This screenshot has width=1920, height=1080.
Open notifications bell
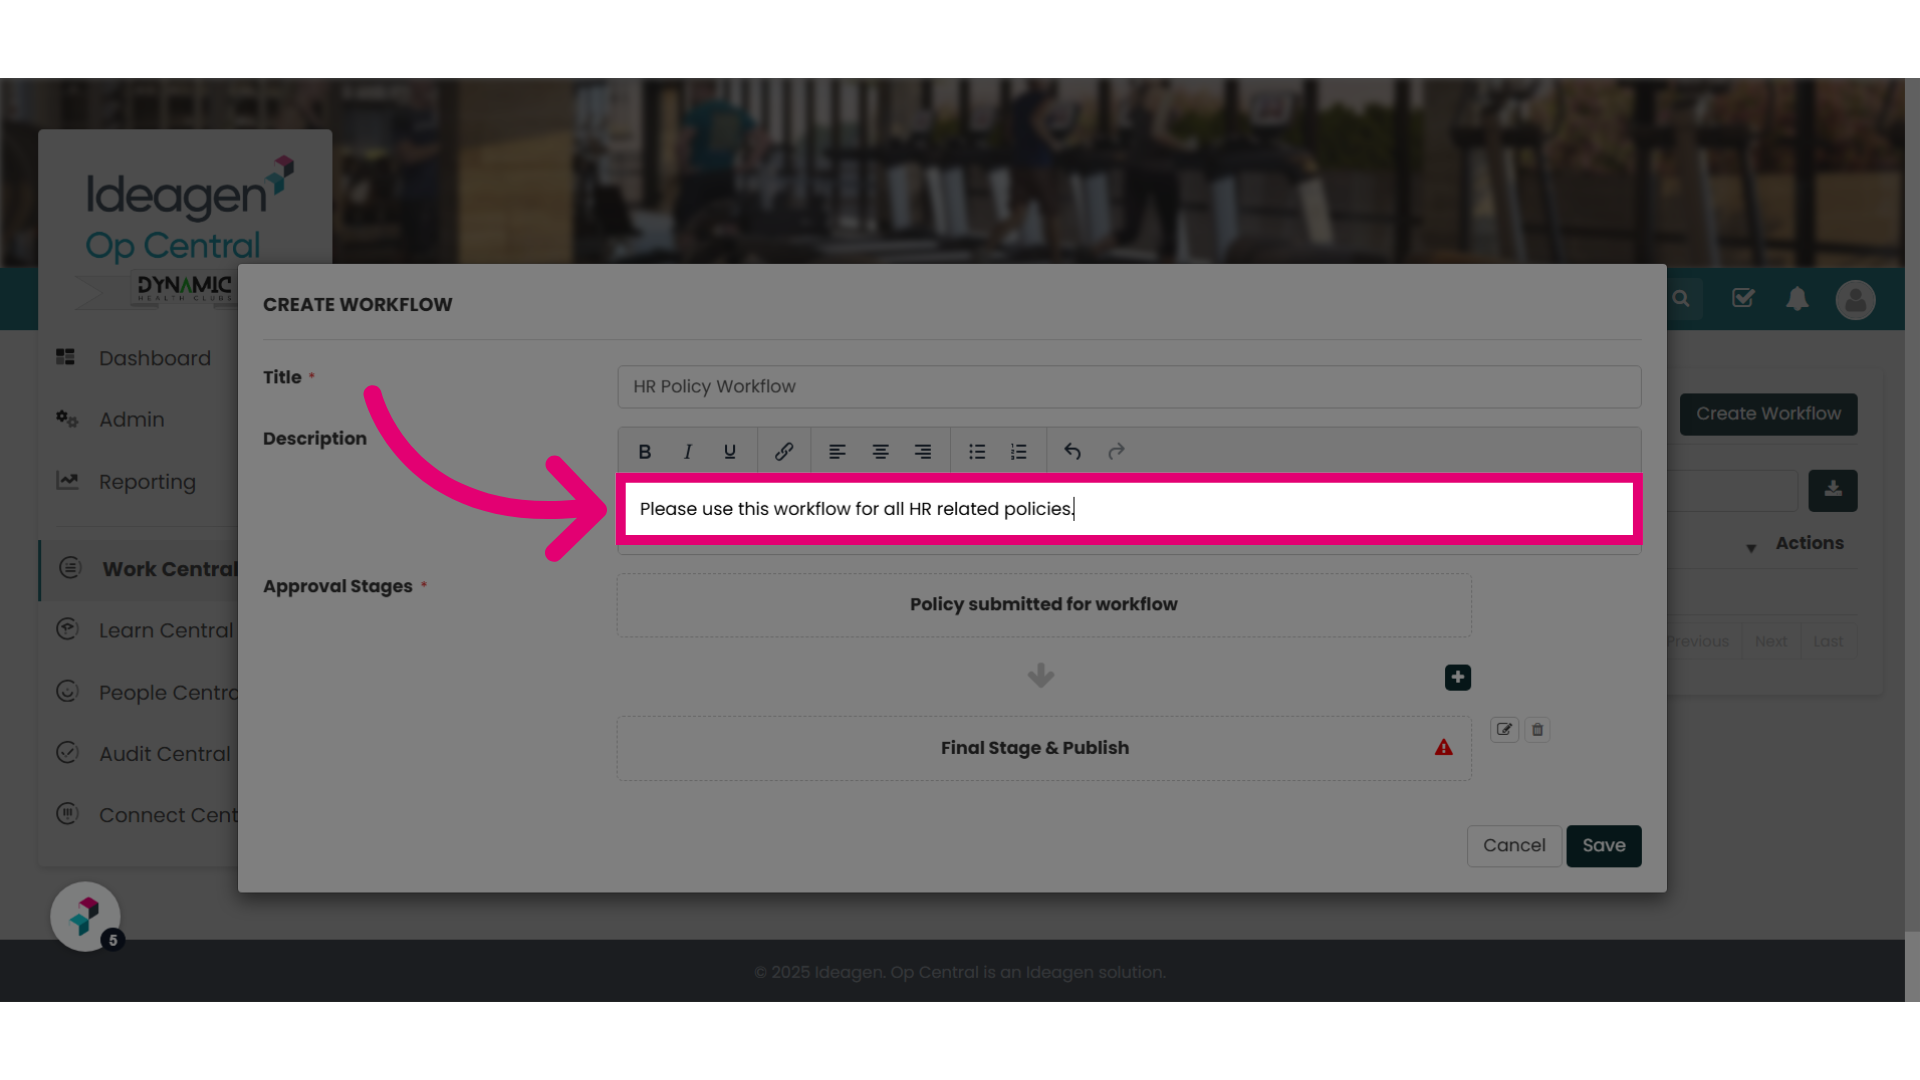coord(1797,299)
